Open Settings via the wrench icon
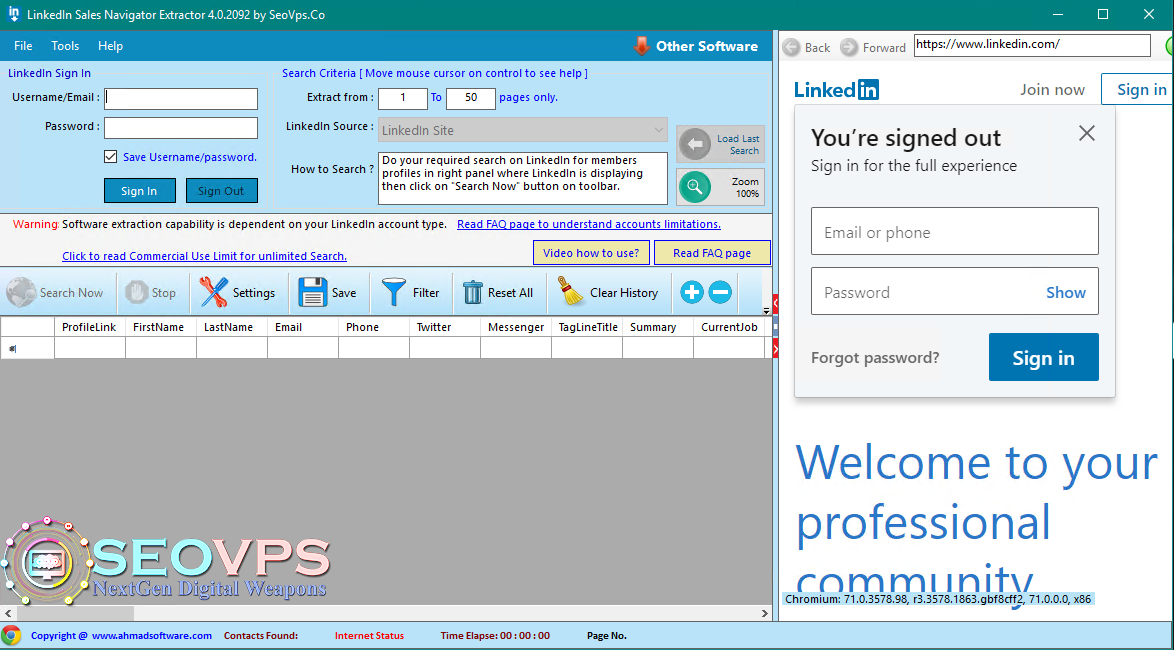The height and width of the screenshot is (650, 1174). pyautogui.click(x=213, y=293)
